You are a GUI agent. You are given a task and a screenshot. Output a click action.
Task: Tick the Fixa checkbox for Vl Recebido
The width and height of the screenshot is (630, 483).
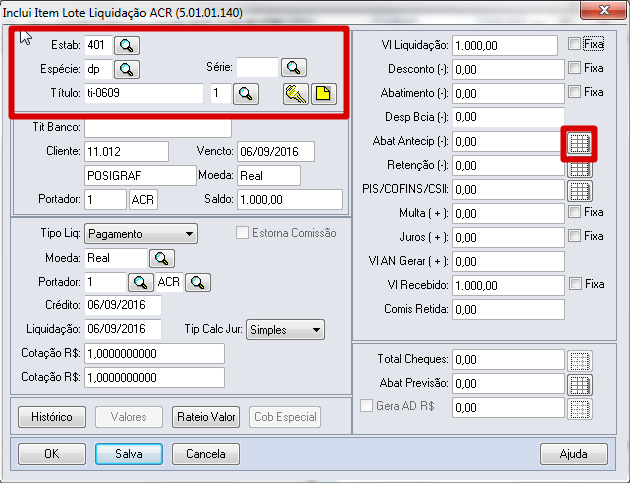(575, 284)
